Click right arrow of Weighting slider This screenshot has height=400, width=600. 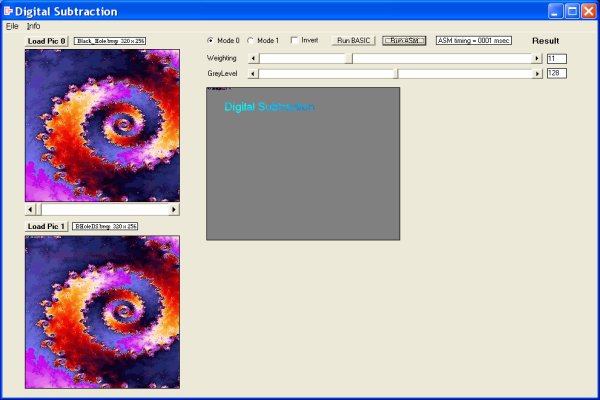click(538, 59)
